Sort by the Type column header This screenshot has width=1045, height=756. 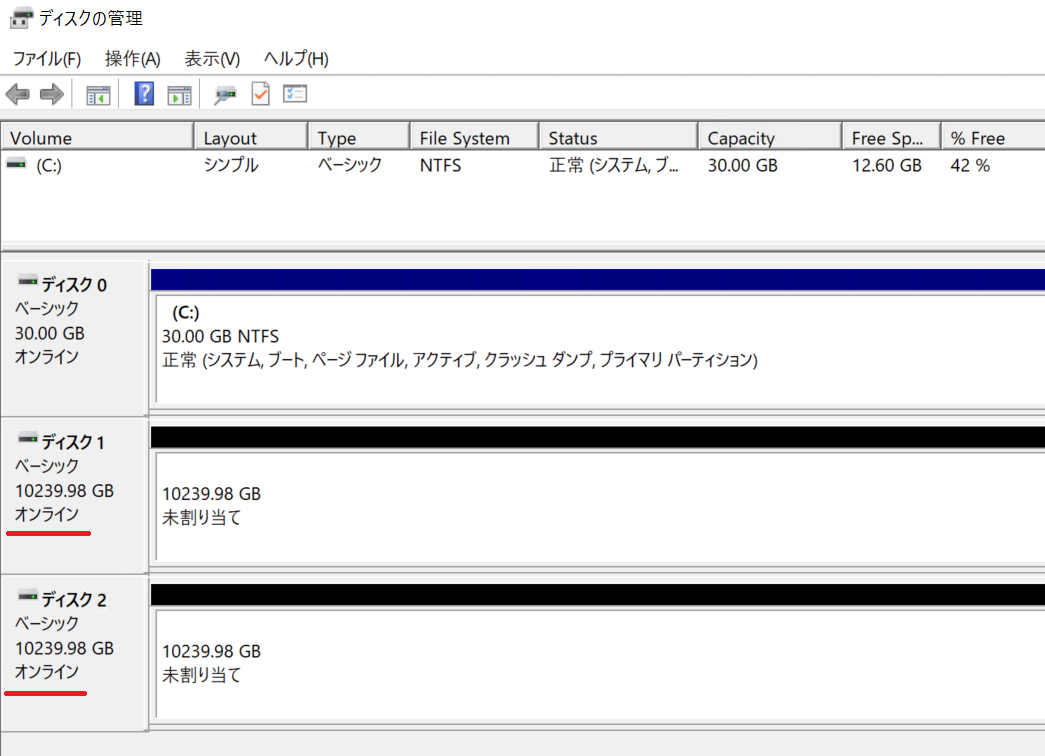pyautogui.click(x=359, y=138)
